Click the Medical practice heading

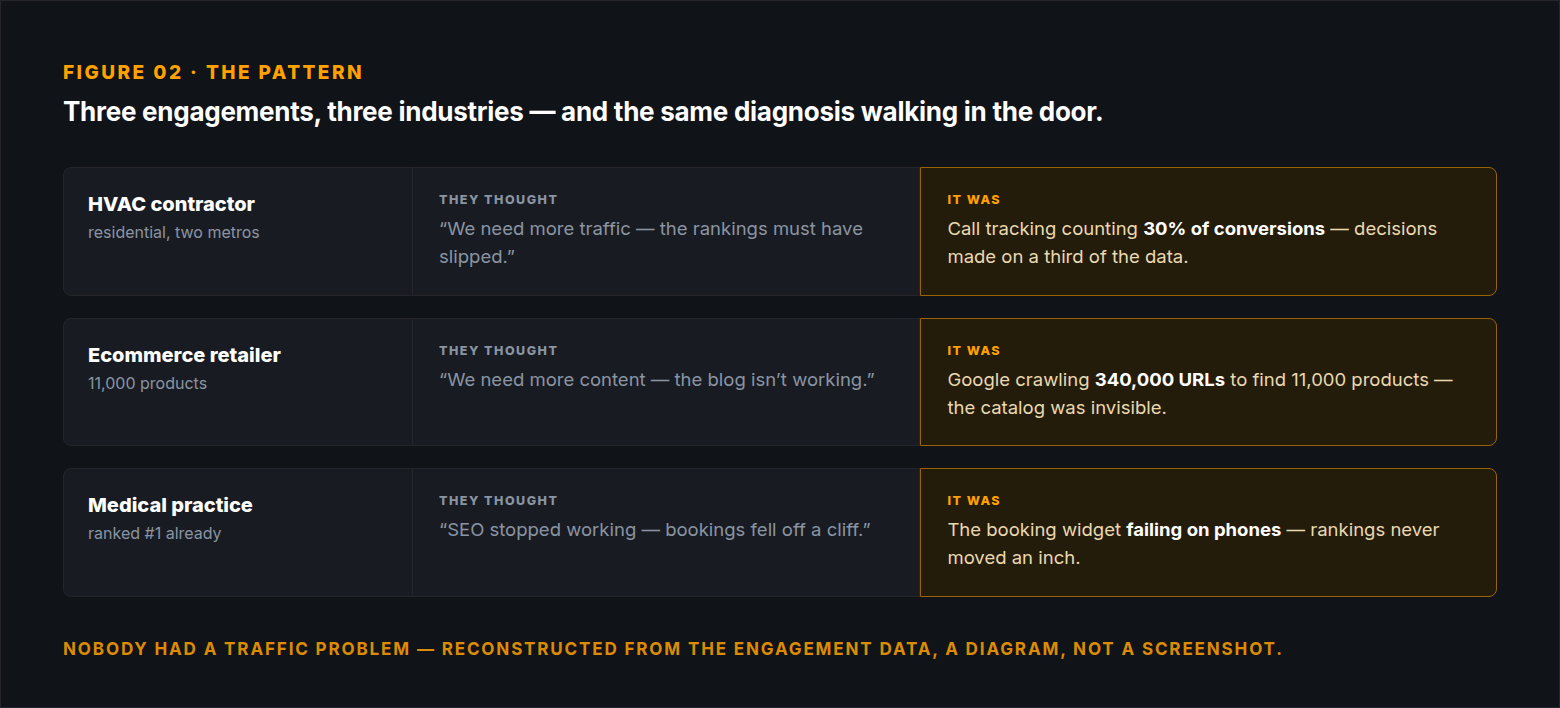[x=170, y=505]
